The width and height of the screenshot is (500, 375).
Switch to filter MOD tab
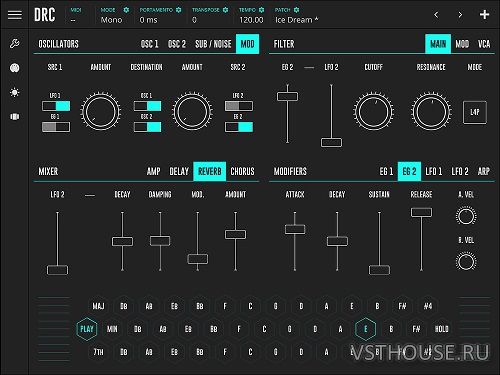[x=462, y=44]
